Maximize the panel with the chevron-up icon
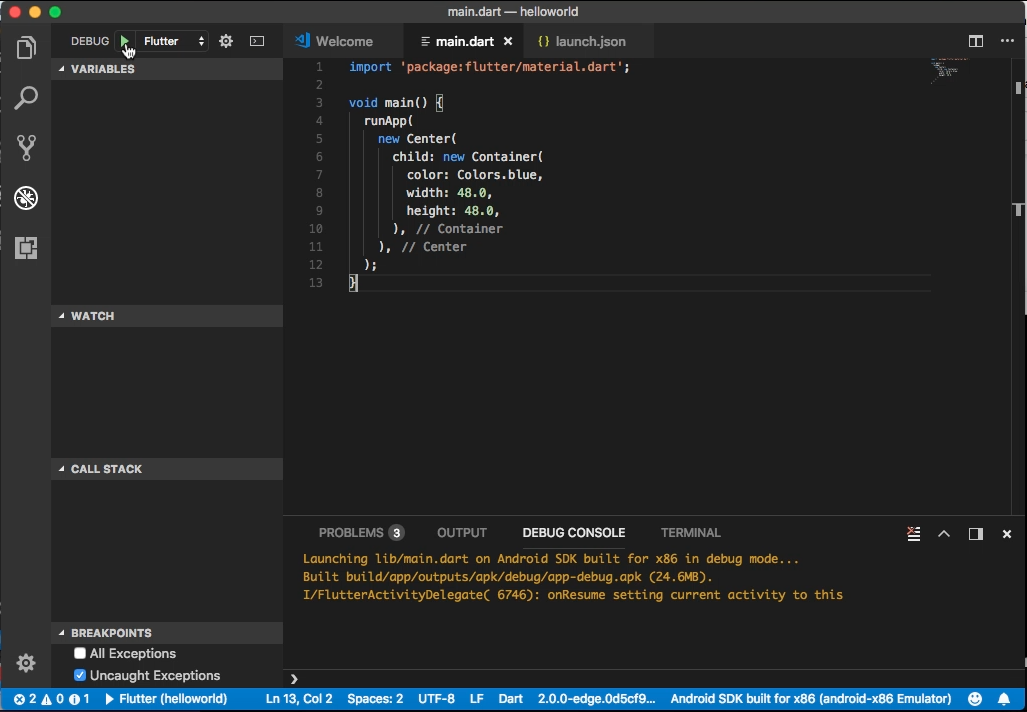The width and height of the screenshot is (1027, 712). point(944,534)
